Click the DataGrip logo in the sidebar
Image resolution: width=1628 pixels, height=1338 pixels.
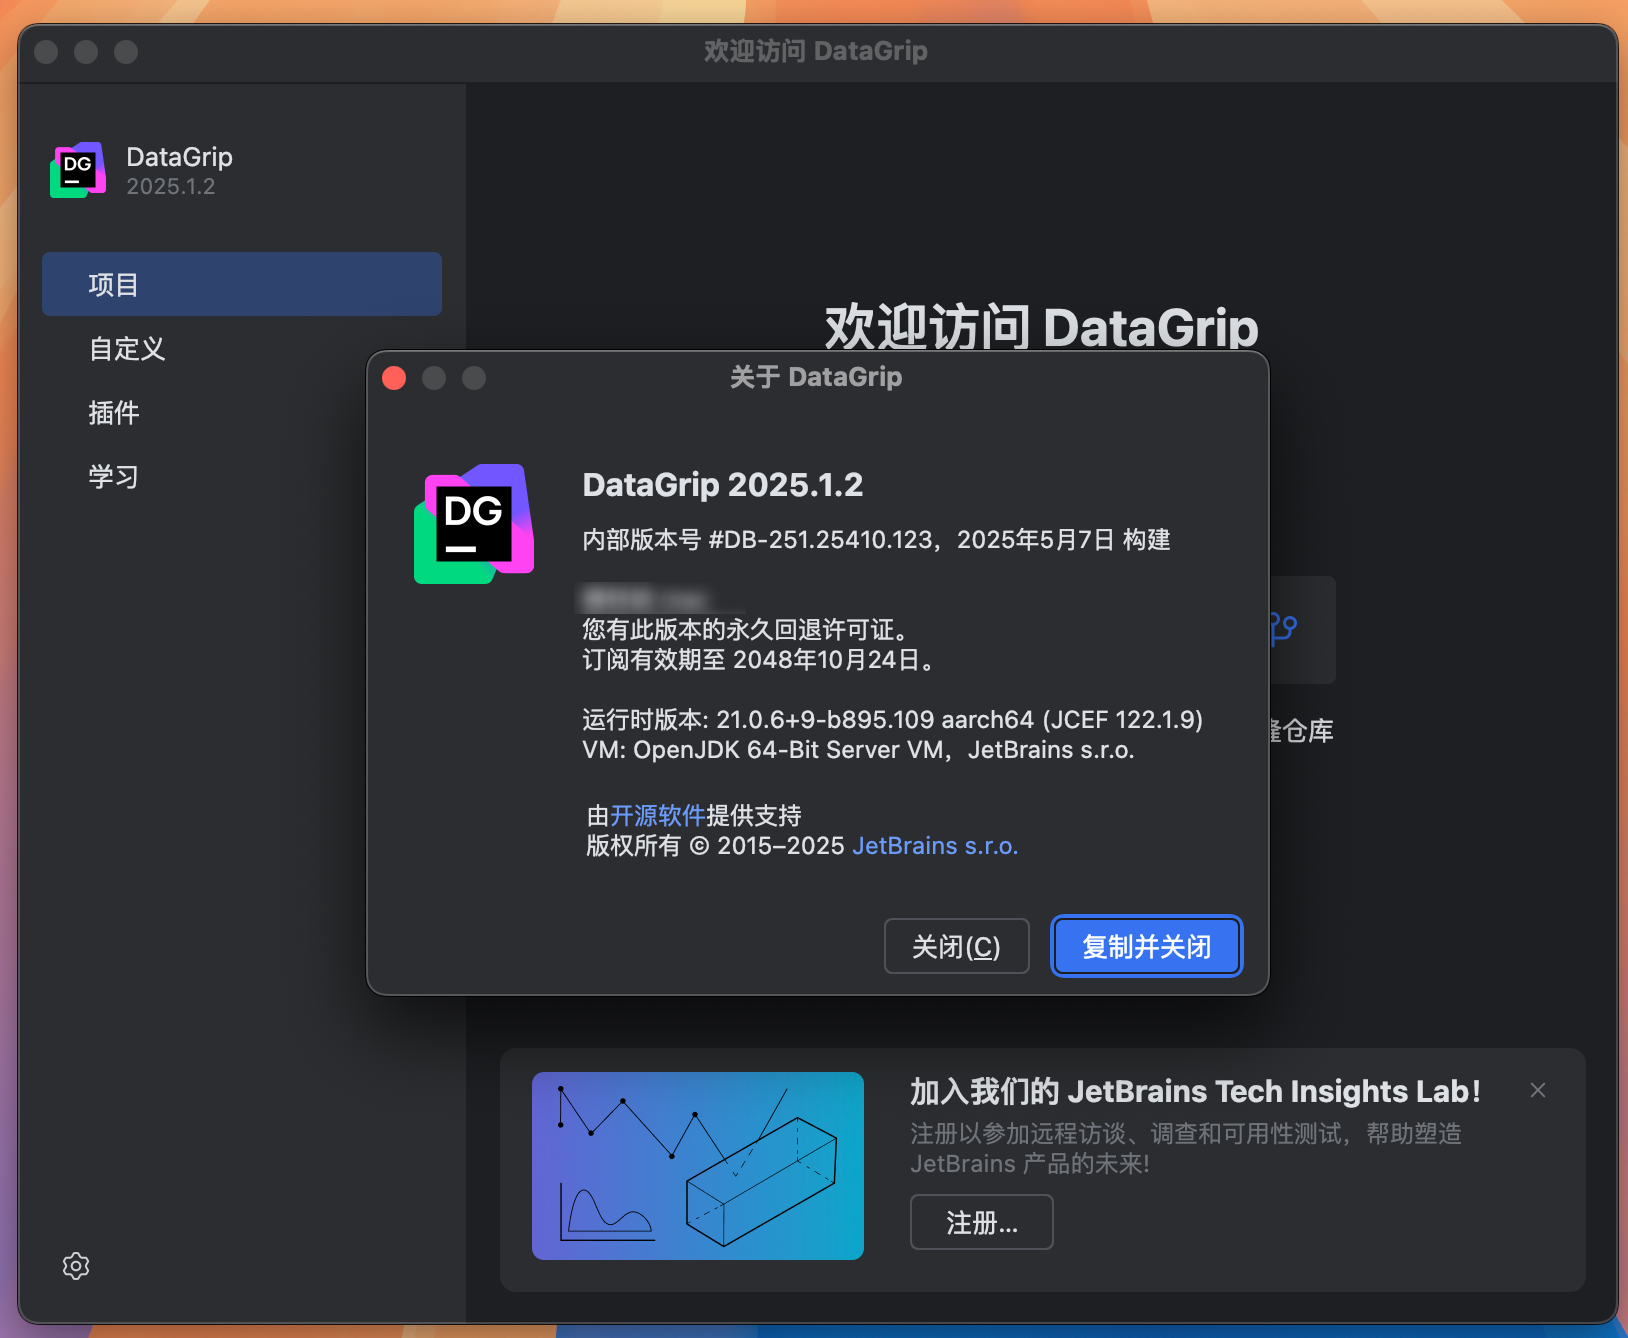[x=78, y=170]
